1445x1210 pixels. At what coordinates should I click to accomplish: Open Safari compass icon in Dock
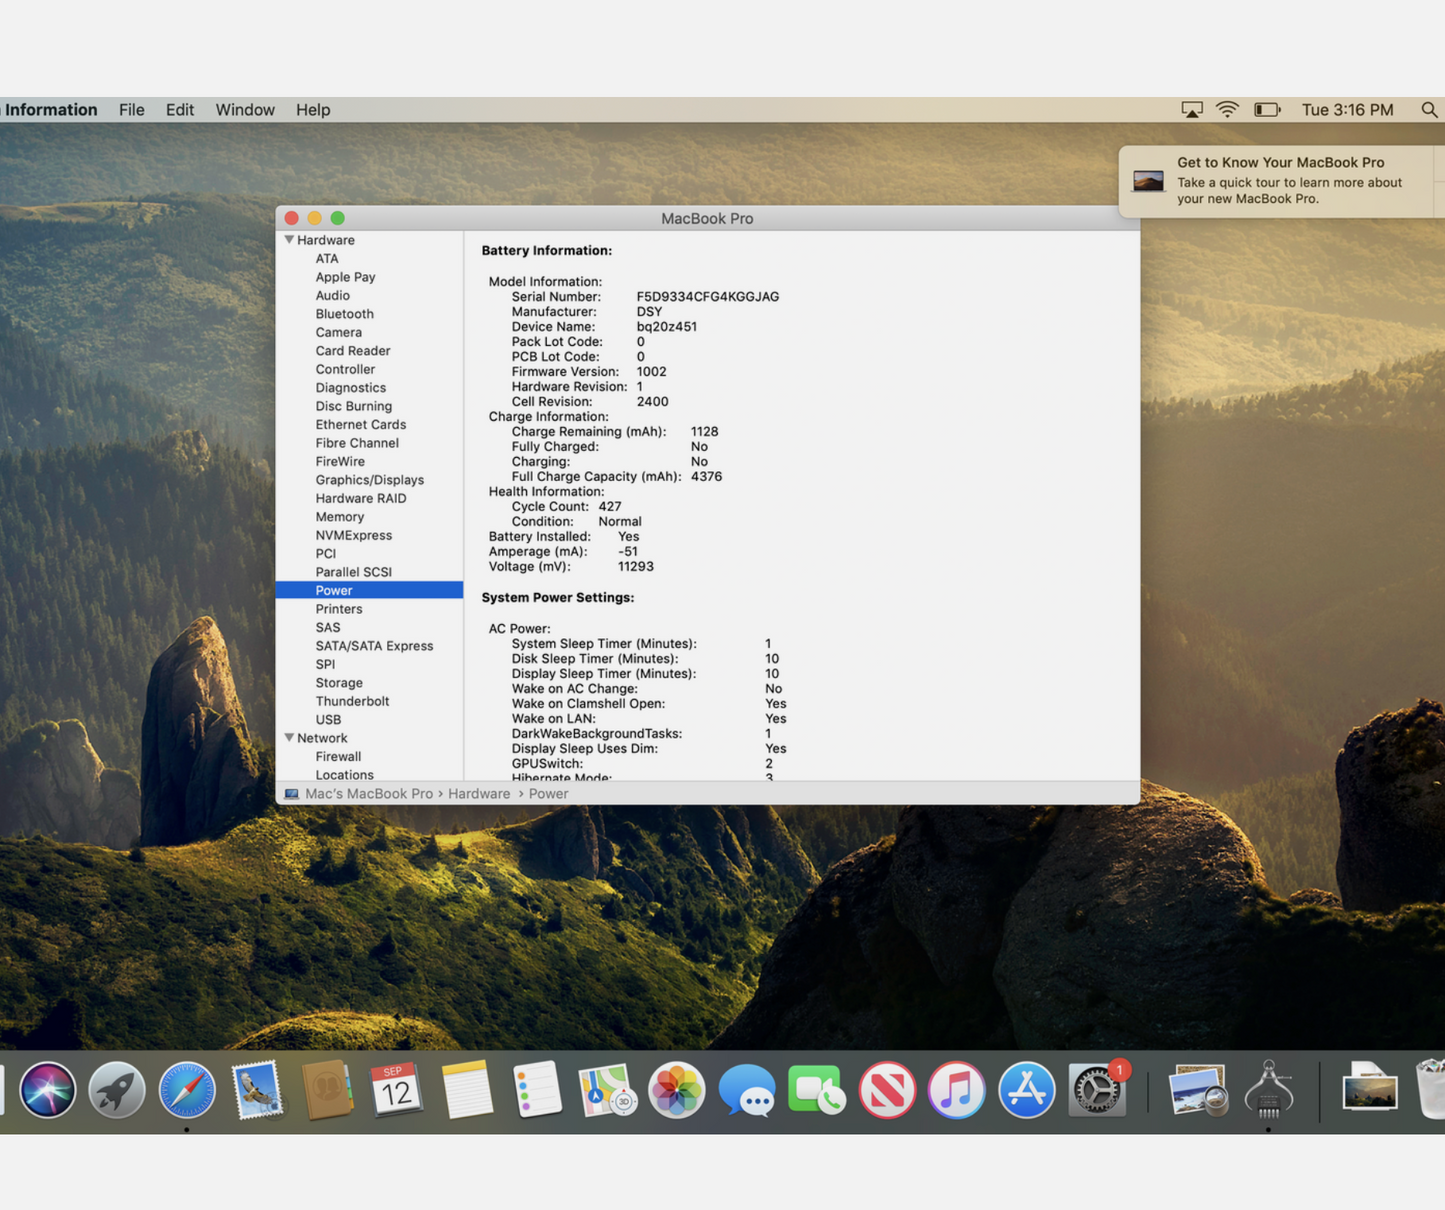(x=187, y=1089)
